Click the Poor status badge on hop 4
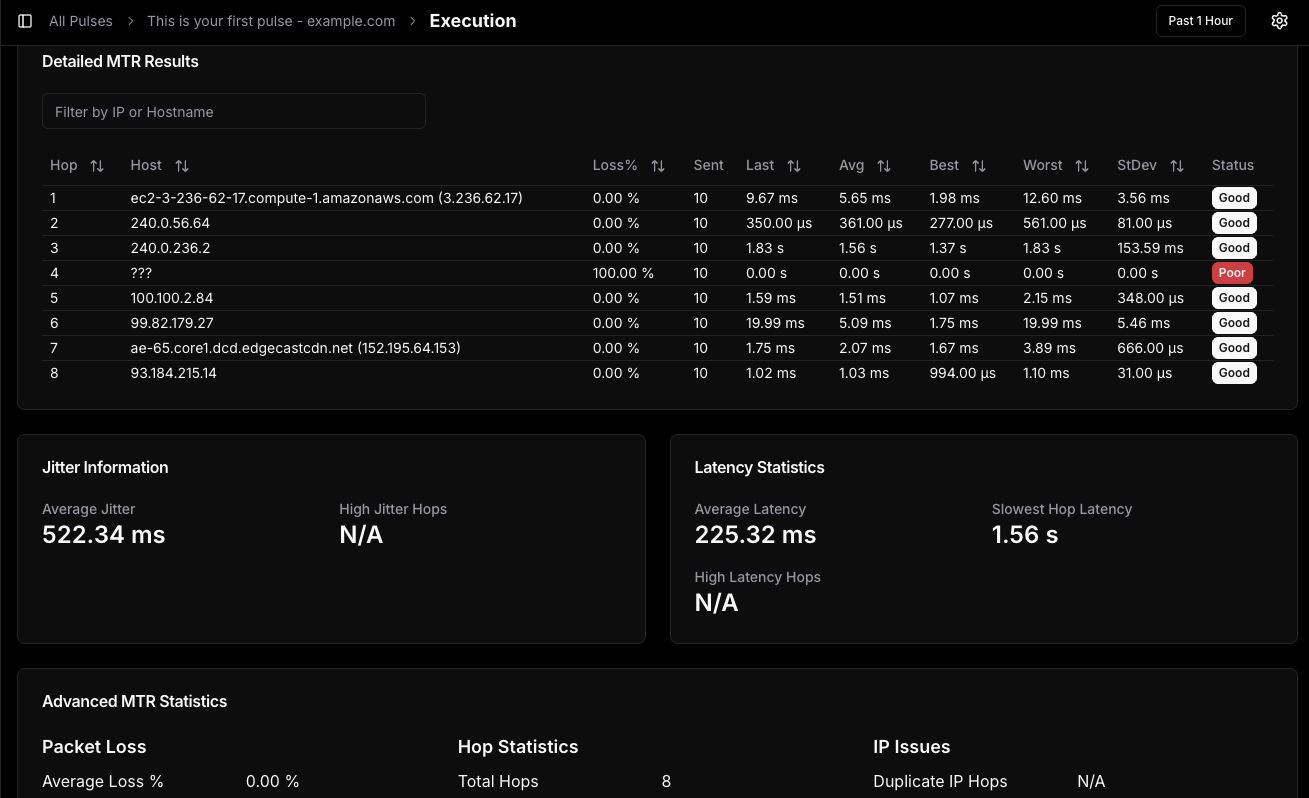Screen dimensions: 1309x798 1232,273
